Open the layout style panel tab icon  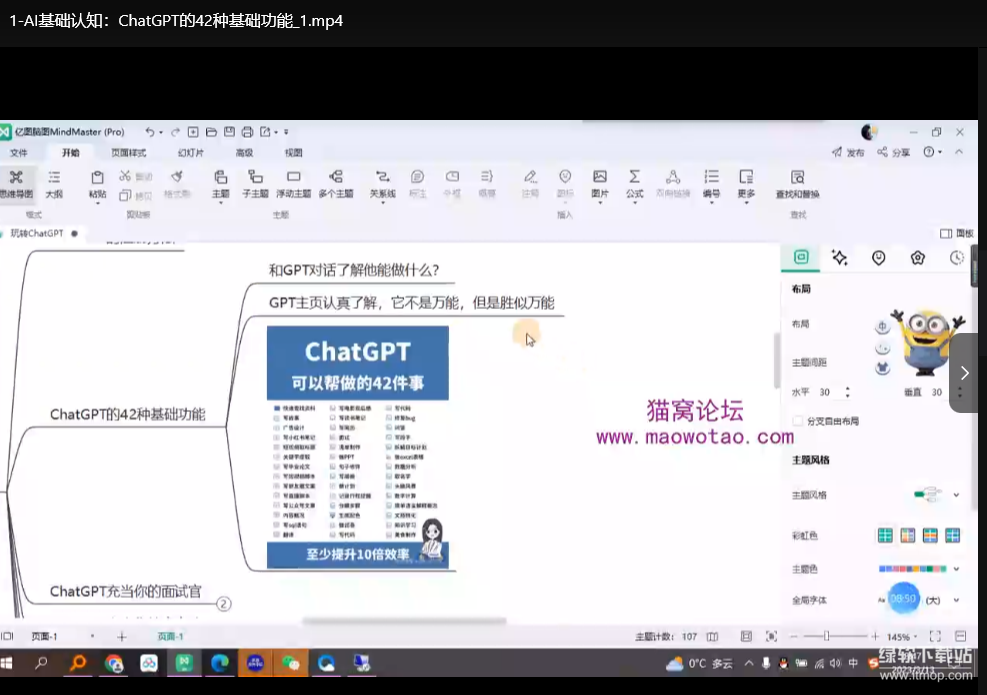point(801,257)
